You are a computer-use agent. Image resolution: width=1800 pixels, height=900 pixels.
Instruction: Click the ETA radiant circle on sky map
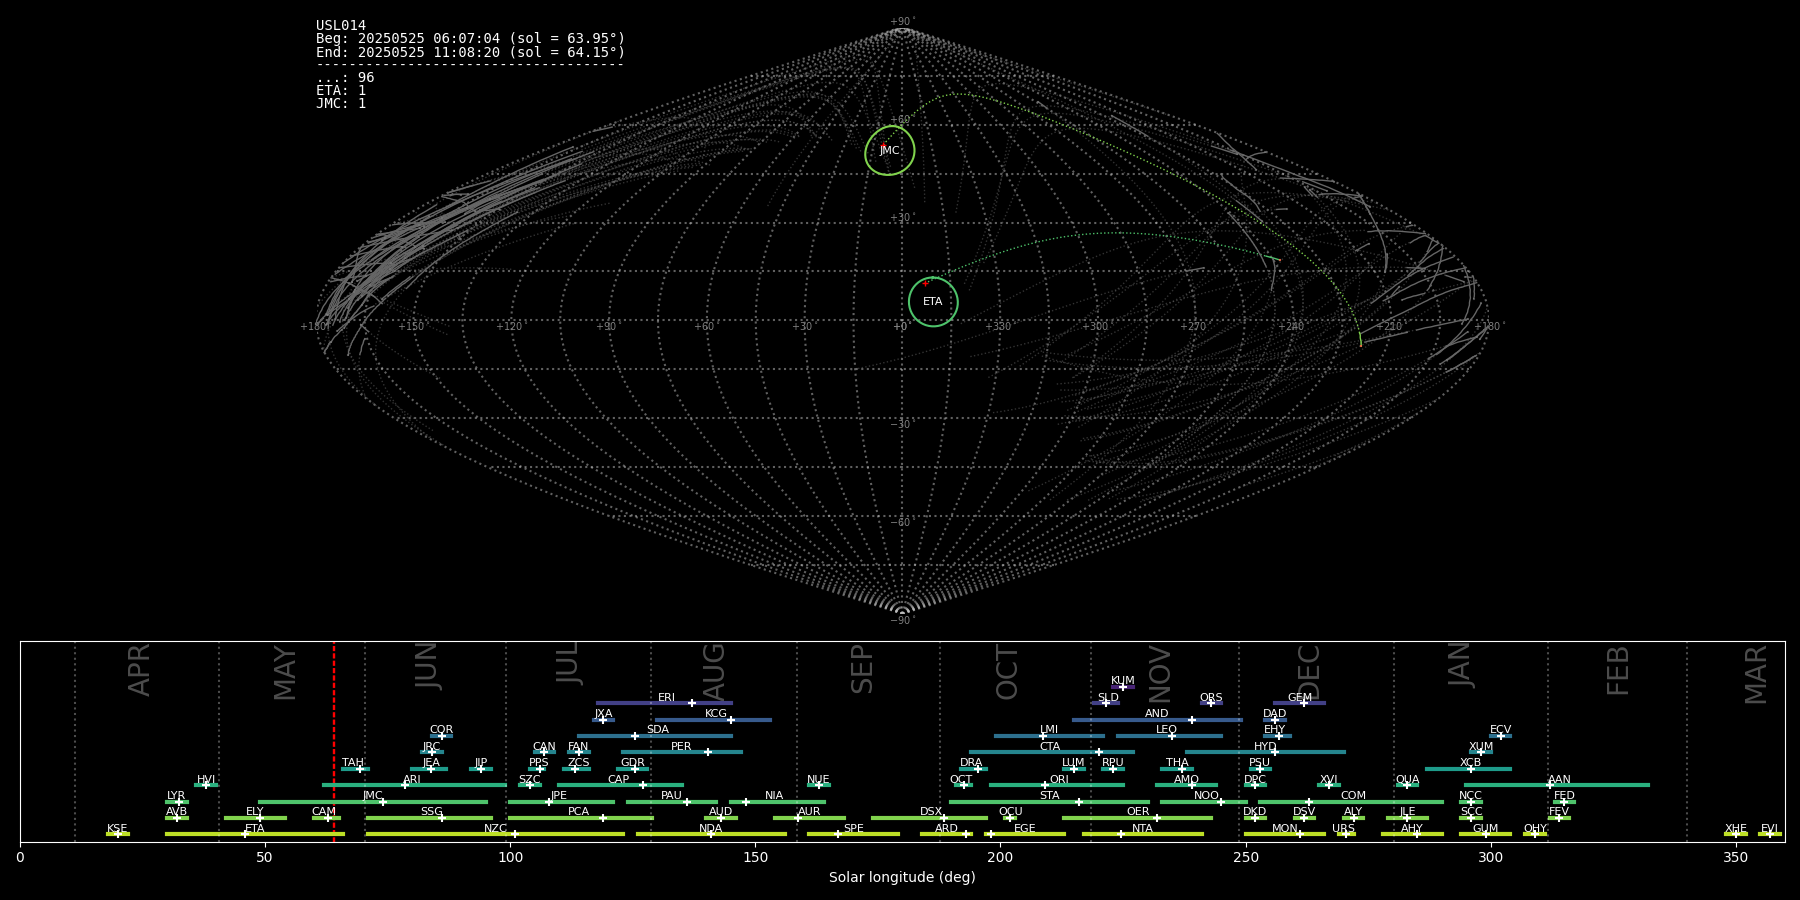tap(933, 302)
